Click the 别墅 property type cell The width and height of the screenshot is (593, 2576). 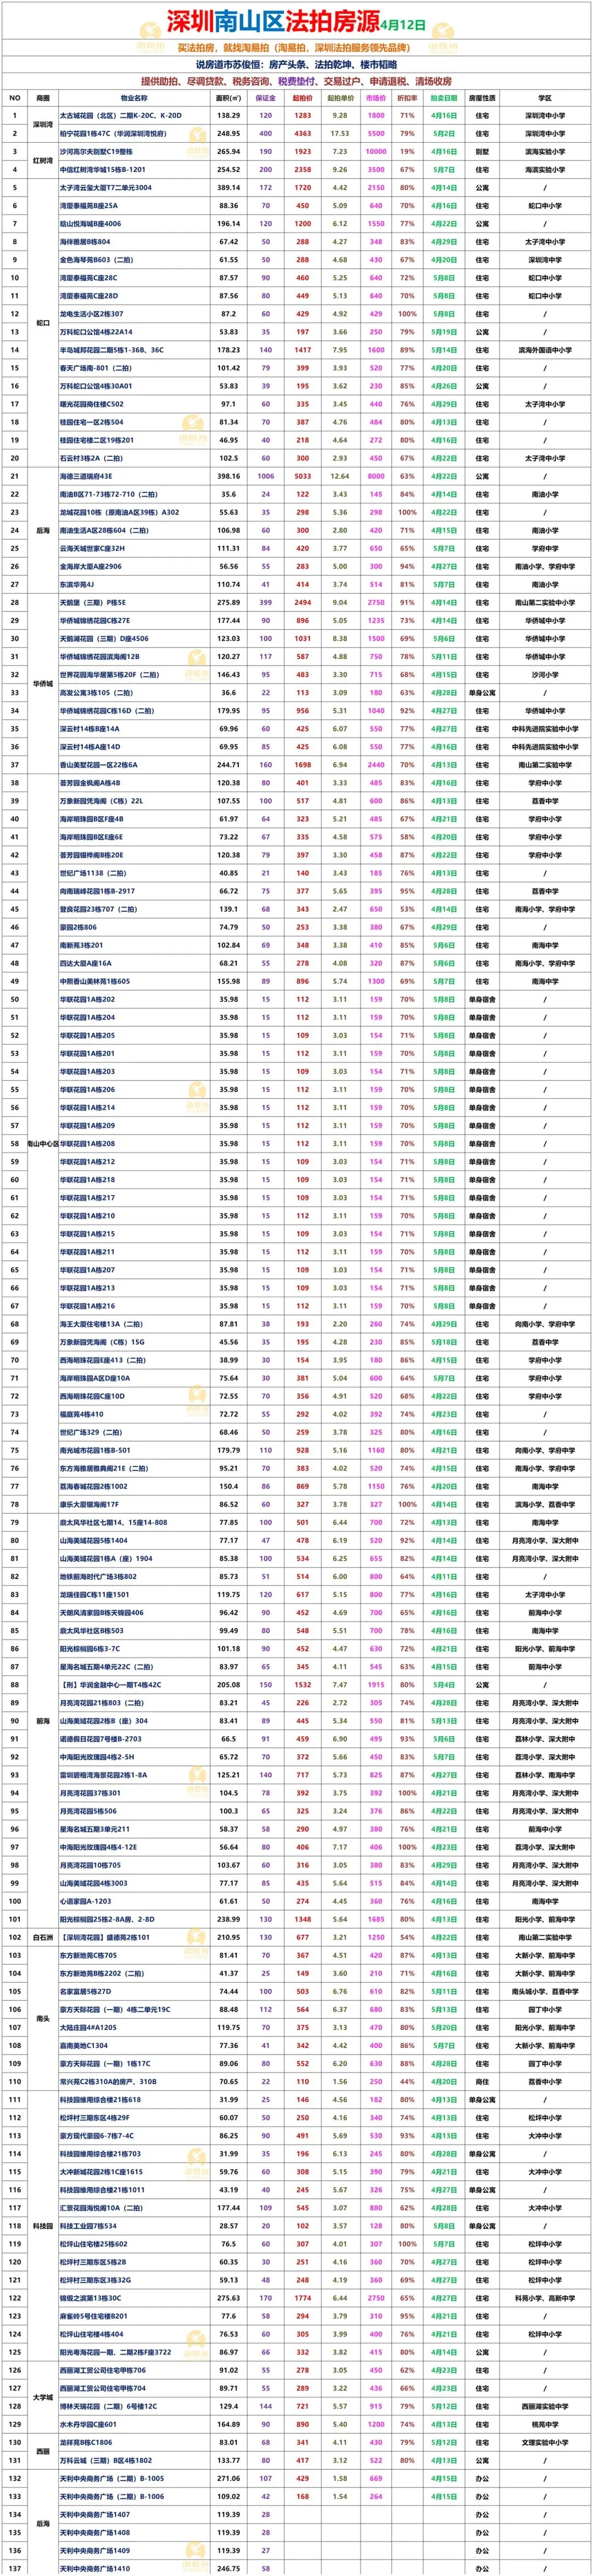(483, 152)
